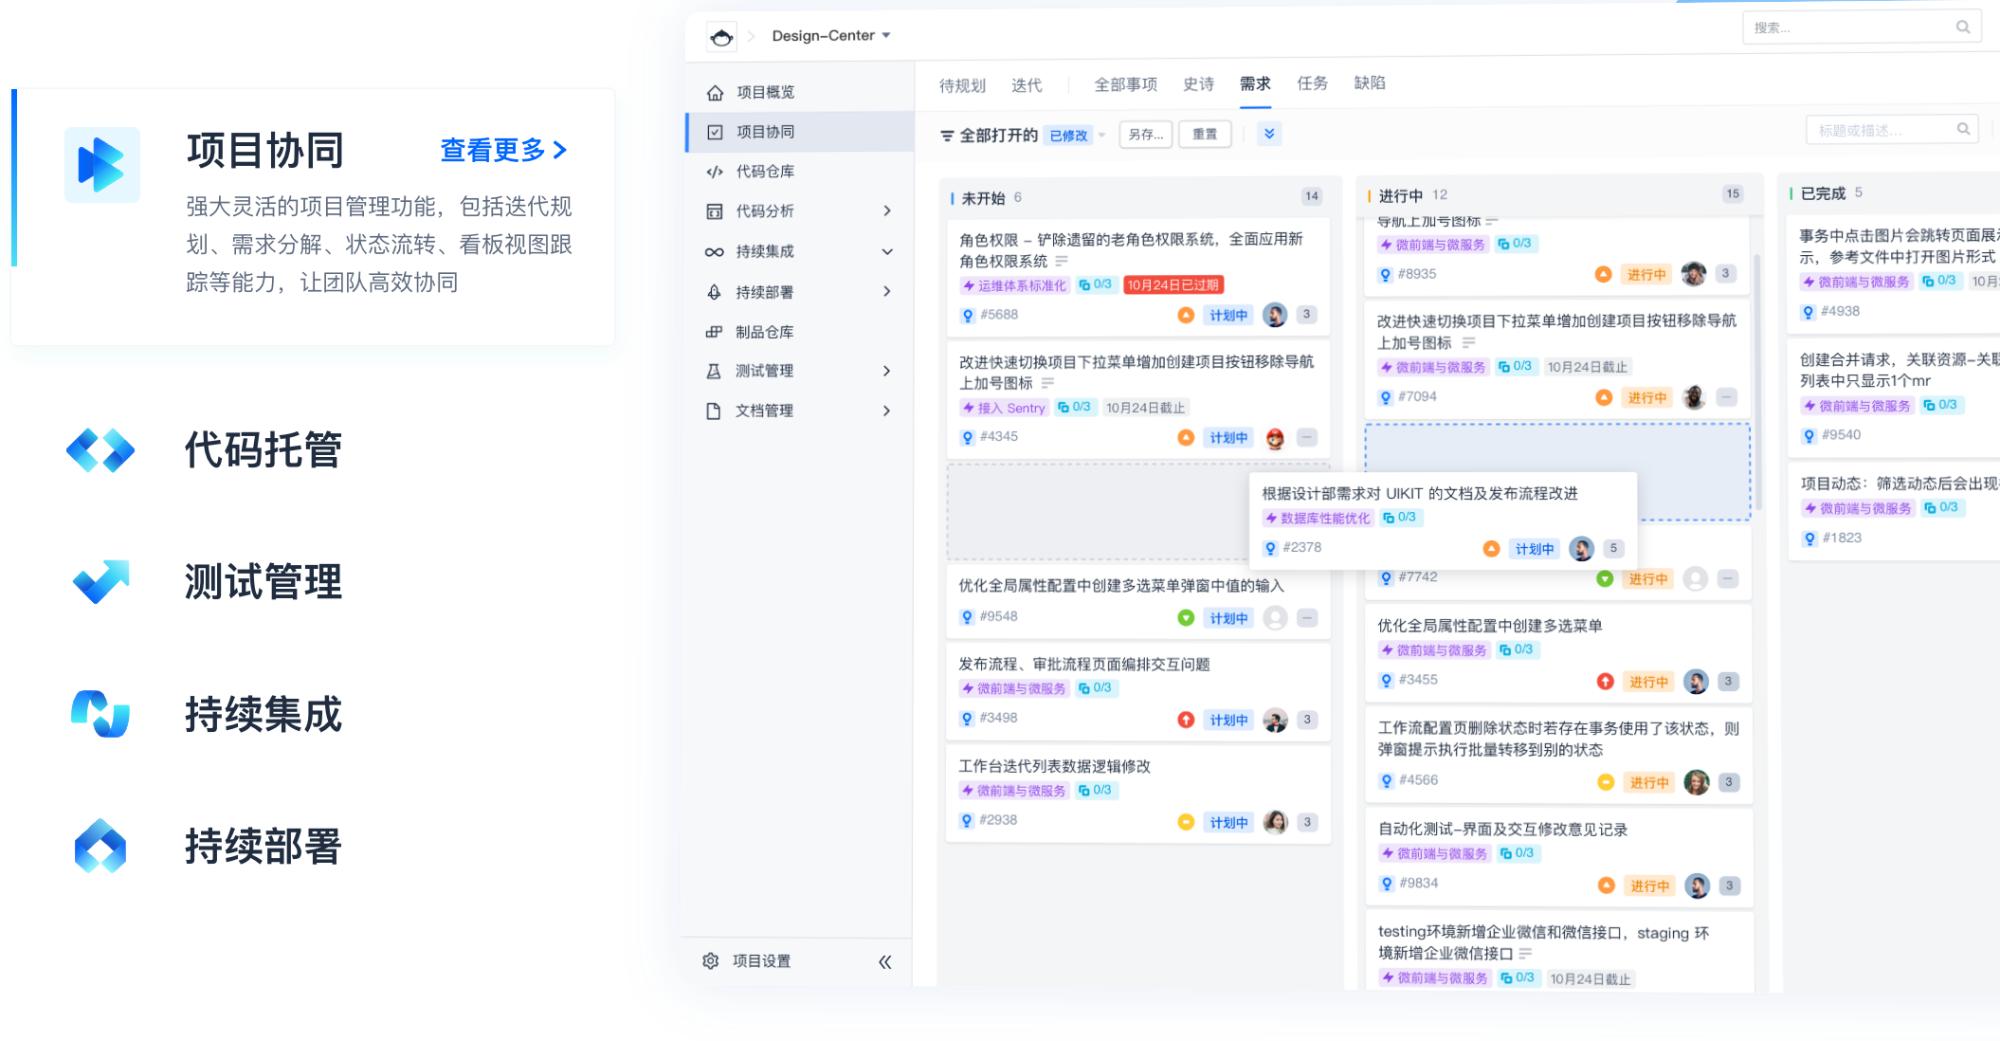Switch to 迭代 tab
This screenshot has height=1041, width=2000.
tap(1026, 86)
